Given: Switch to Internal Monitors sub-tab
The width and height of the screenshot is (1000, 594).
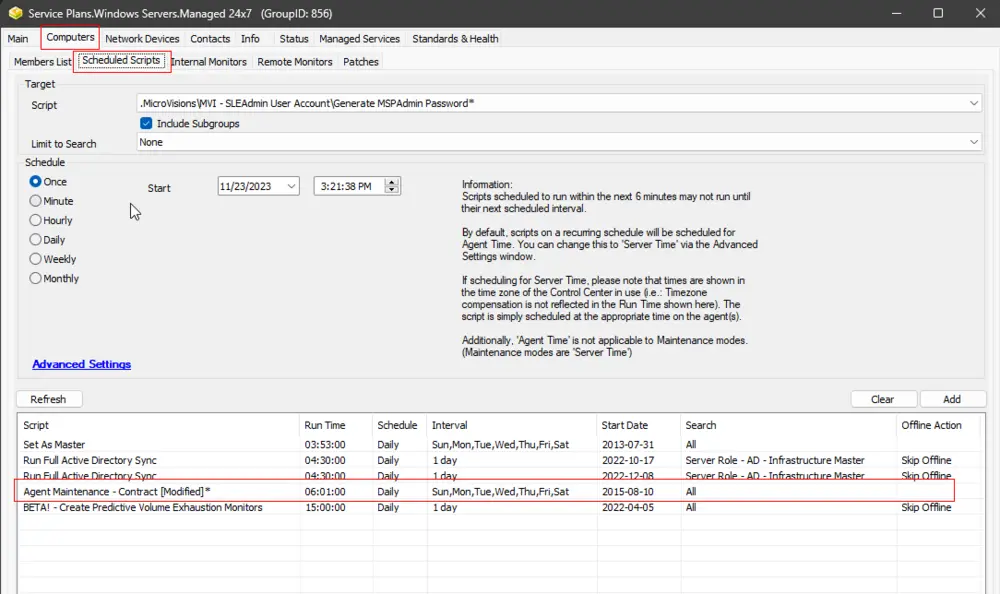Looking at the screenshot, I should 209,62.
